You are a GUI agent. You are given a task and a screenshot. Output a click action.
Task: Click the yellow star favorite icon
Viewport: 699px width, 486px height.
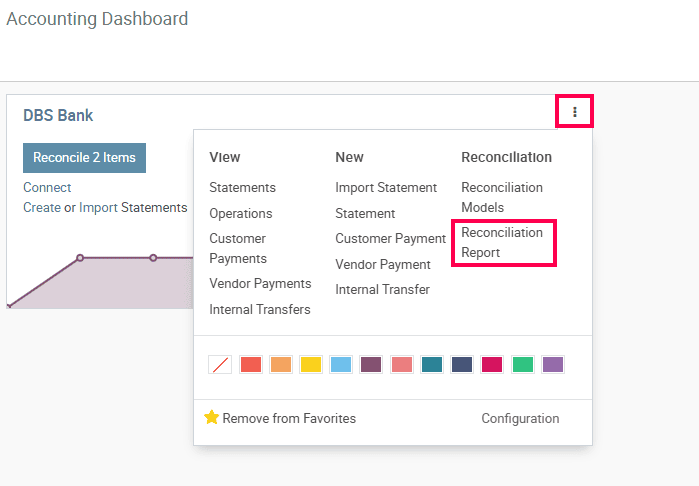211,417
